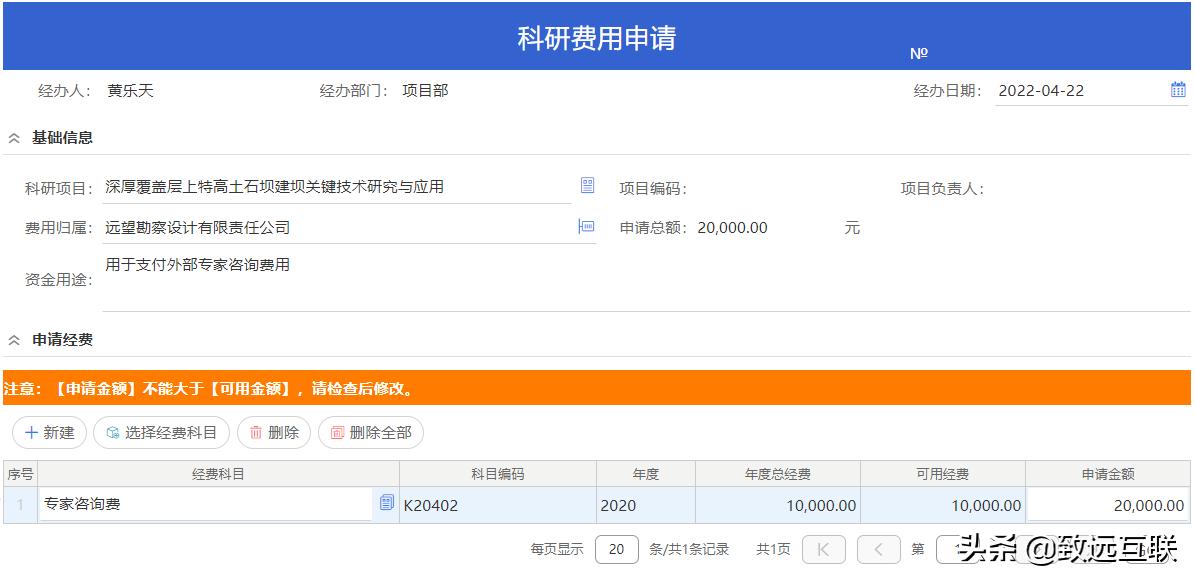The image size is (1195, 581).
Task: Collapse the 基础信息 section
Action: (x=13, y=137)
